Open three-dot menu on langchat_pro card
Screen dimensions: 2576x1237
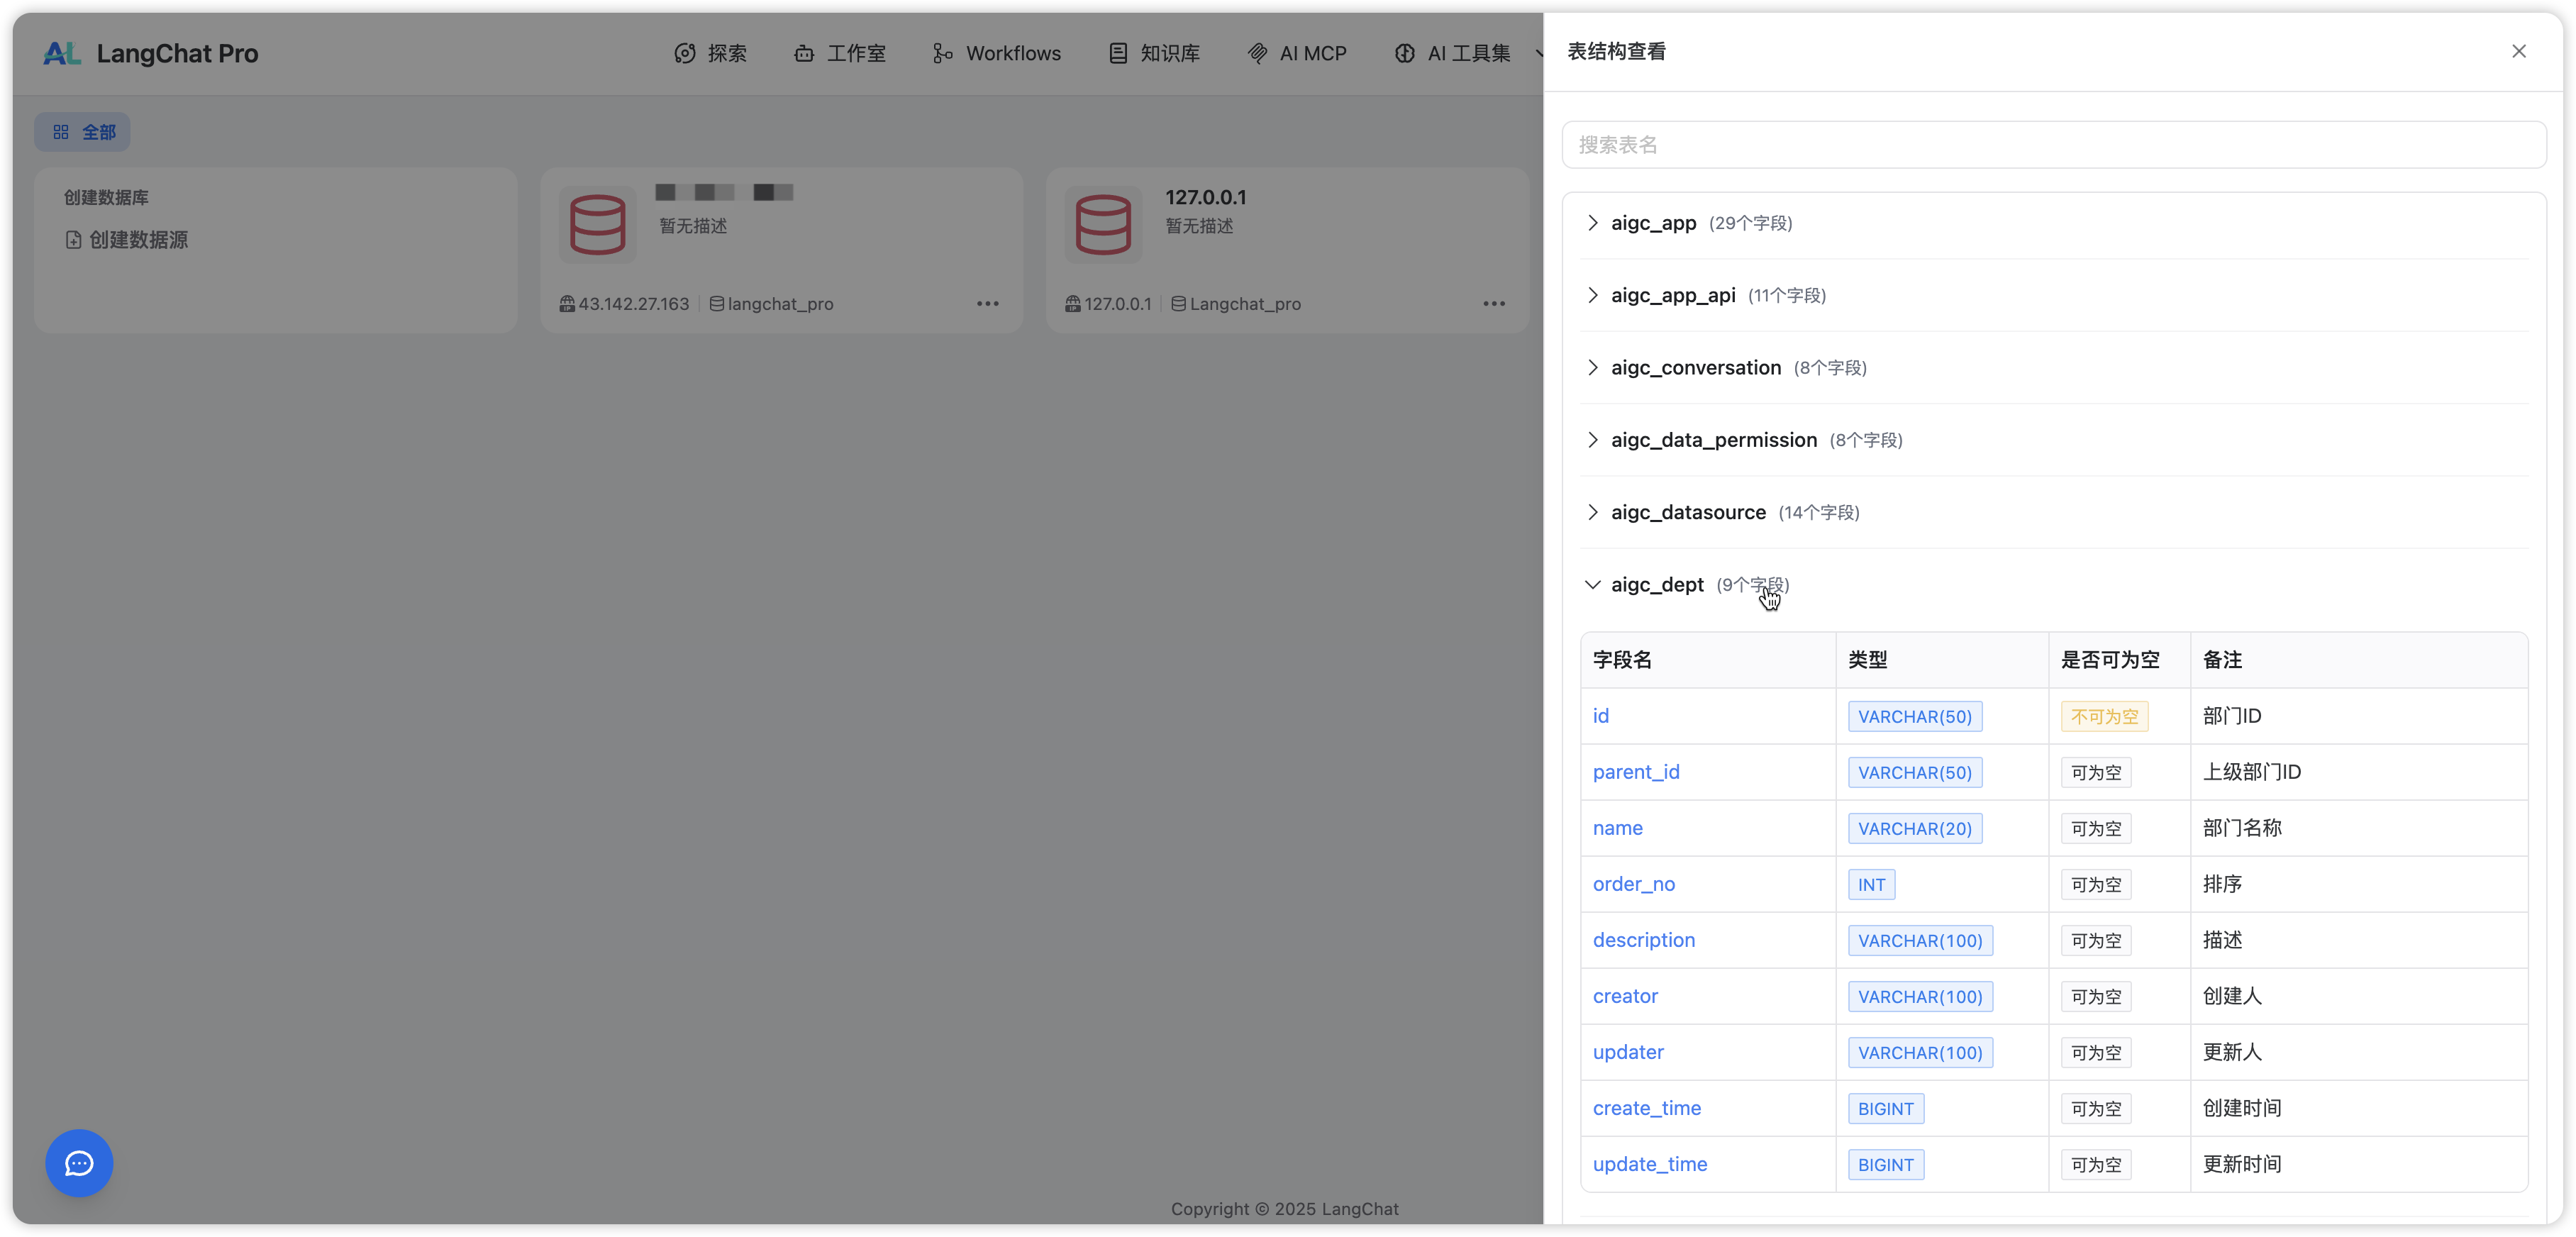pyautogui.click(x=987, y=304)
